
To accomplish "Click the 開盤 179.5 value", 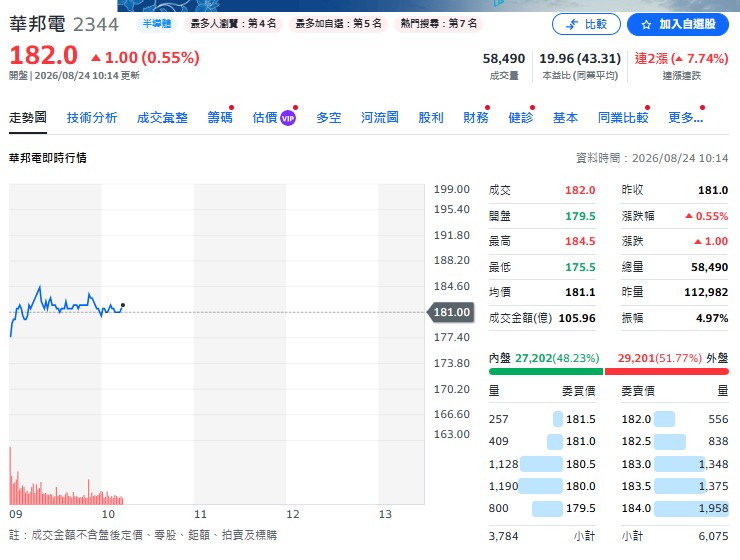I will [x=580, y=216].
